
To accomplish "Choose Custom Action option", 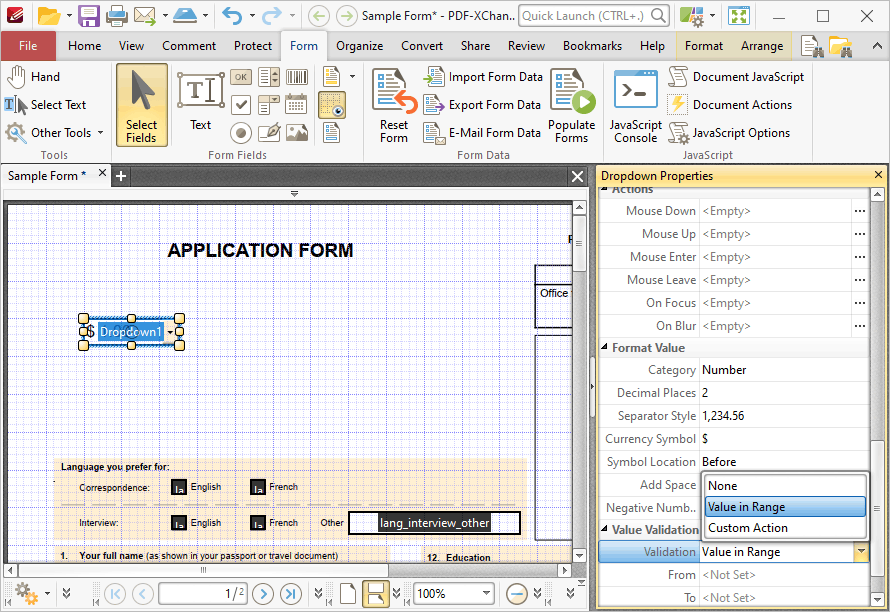I will point(786,528).
